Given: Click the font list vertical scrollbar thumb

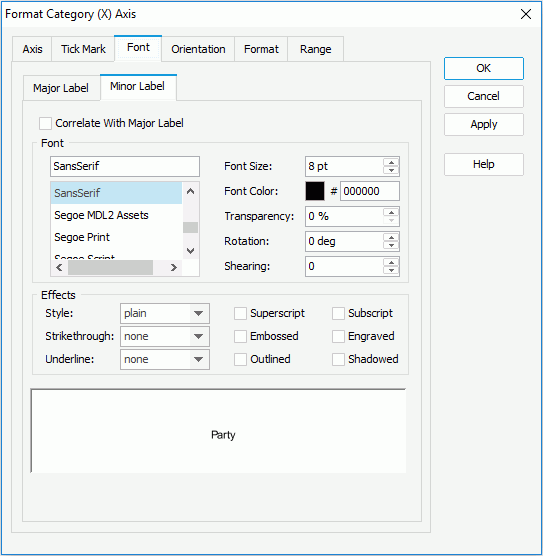Looking at the screenshot, I should click(x=190, y=228).
